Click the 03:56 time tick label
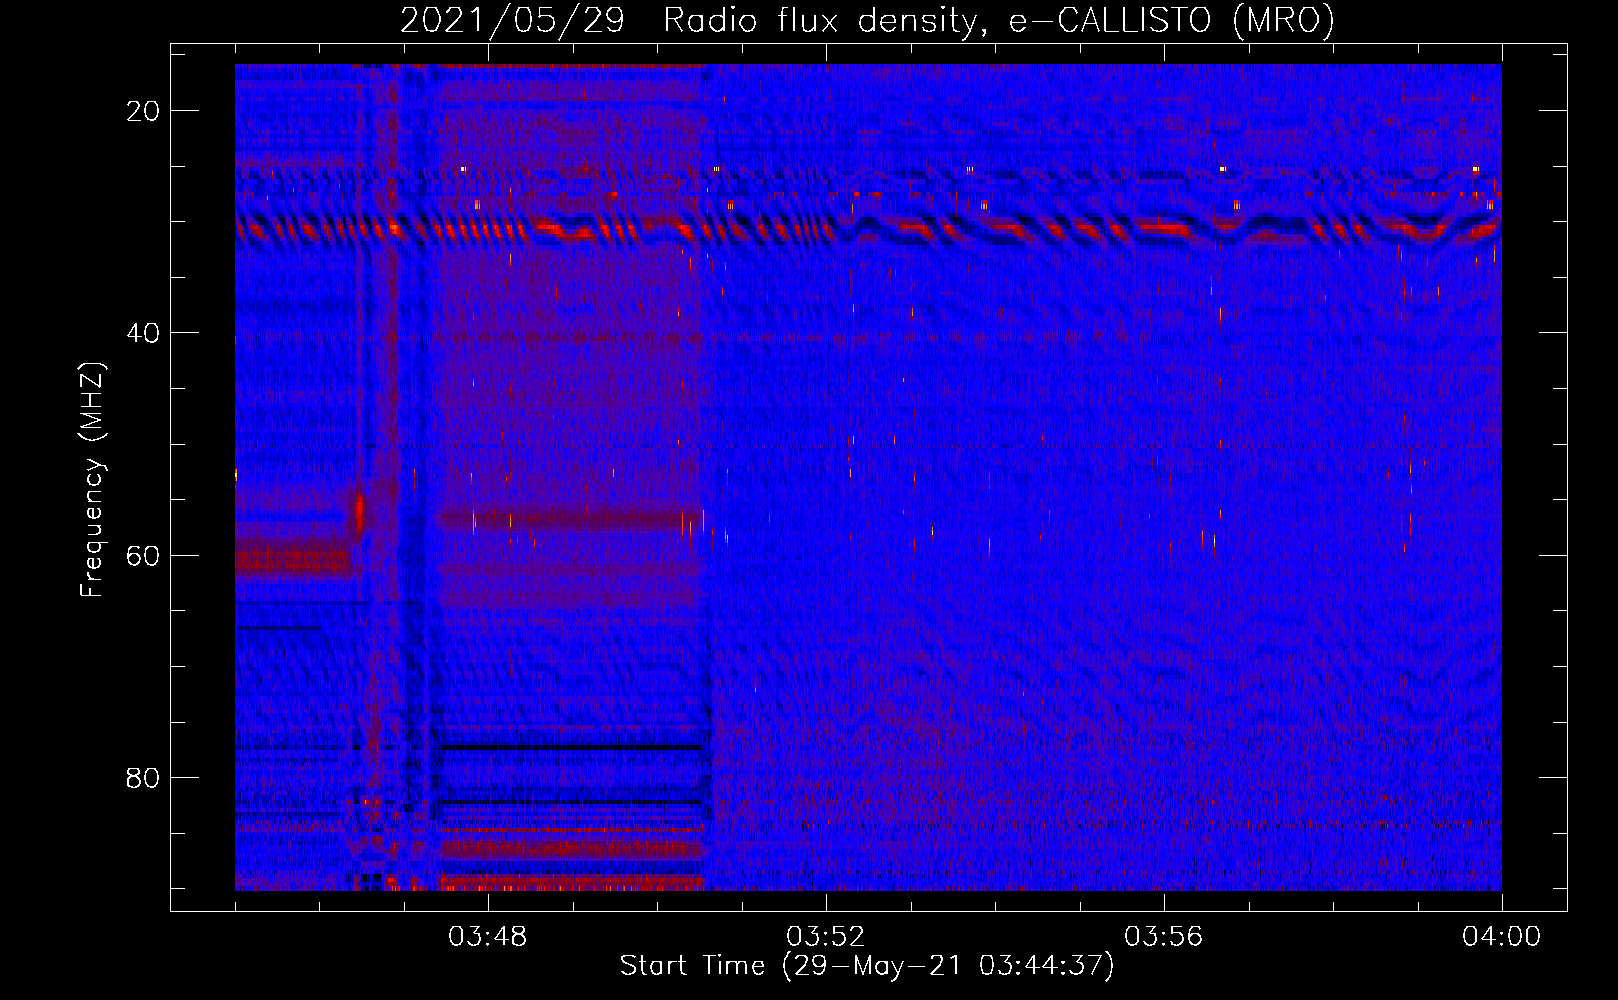The height and width of the screenshot is (1000, 1618). click(1164, 937)
